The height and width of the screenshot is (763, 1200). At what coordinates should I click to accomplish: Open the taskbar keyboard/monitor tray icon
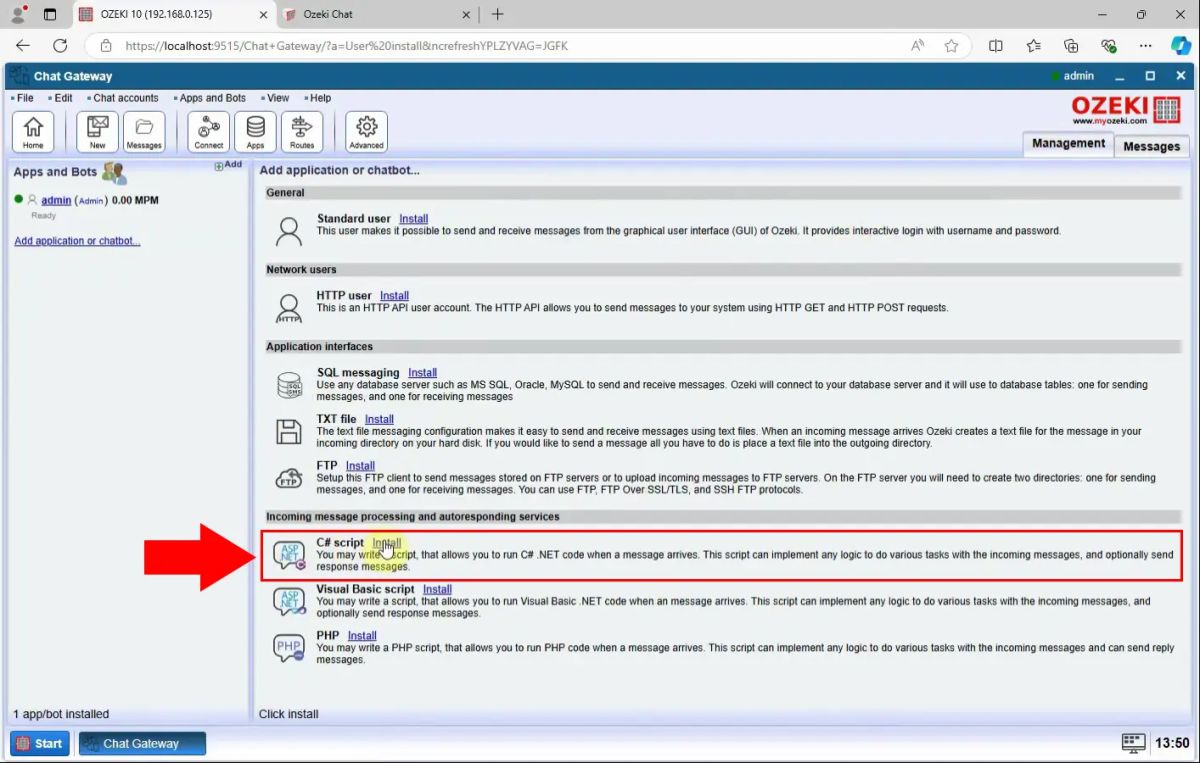point(1133,743)
